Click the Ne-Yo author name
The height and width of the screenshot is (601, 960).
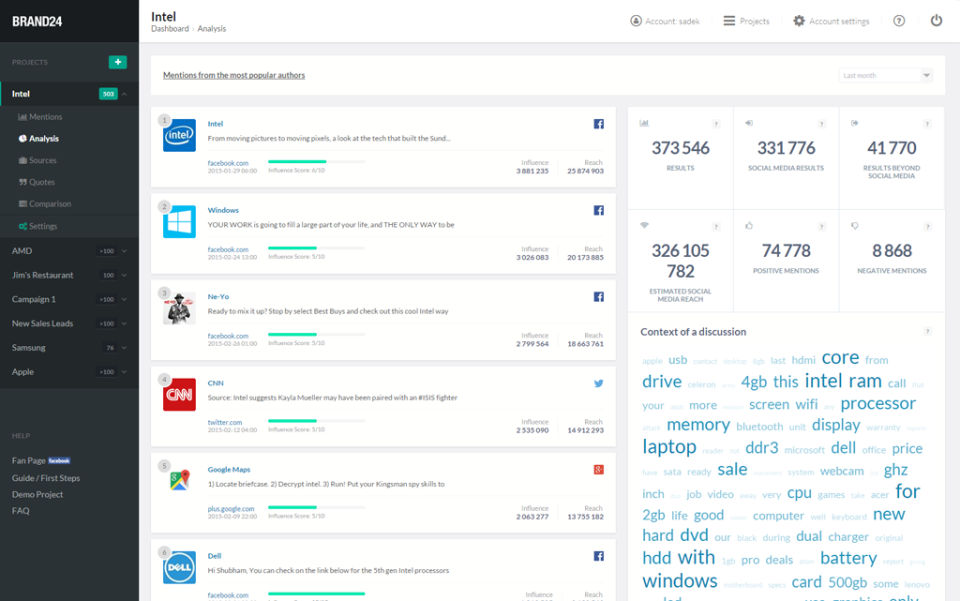tap(218, 296)
